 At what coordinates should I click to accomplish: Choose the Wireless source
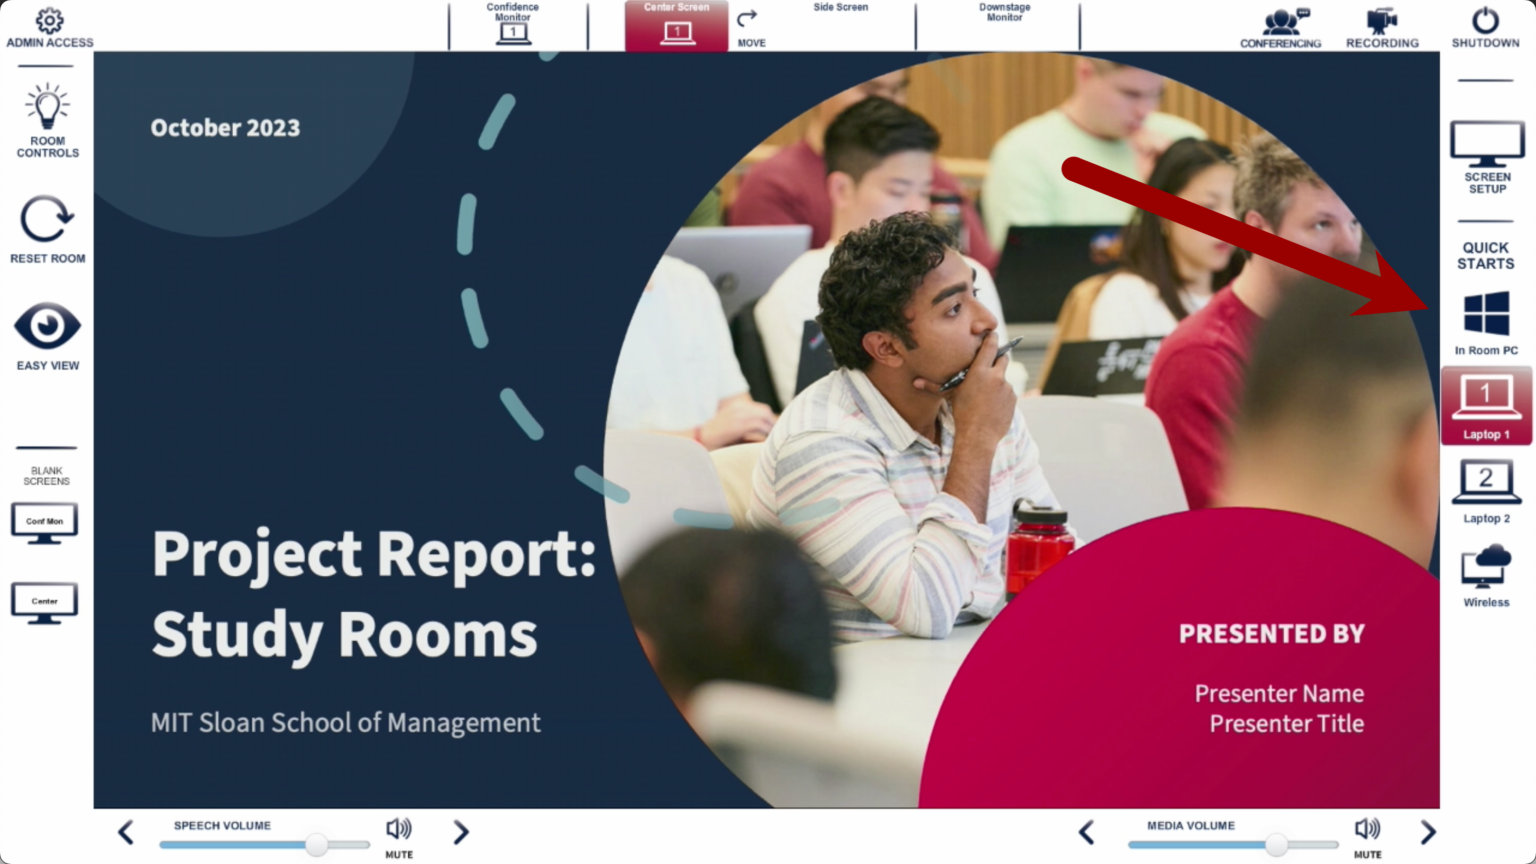point(1486,575)
